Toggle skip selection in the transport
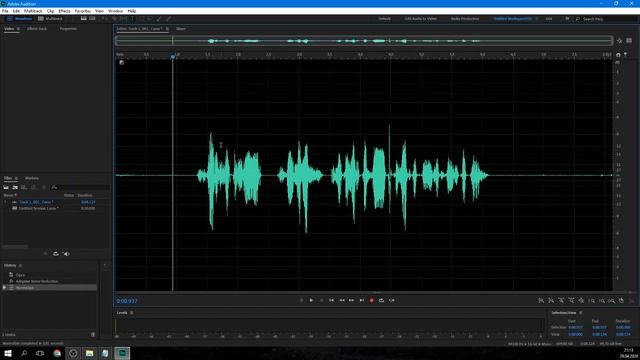Viewport: 640px width, 360px height. tap(391, 300)
